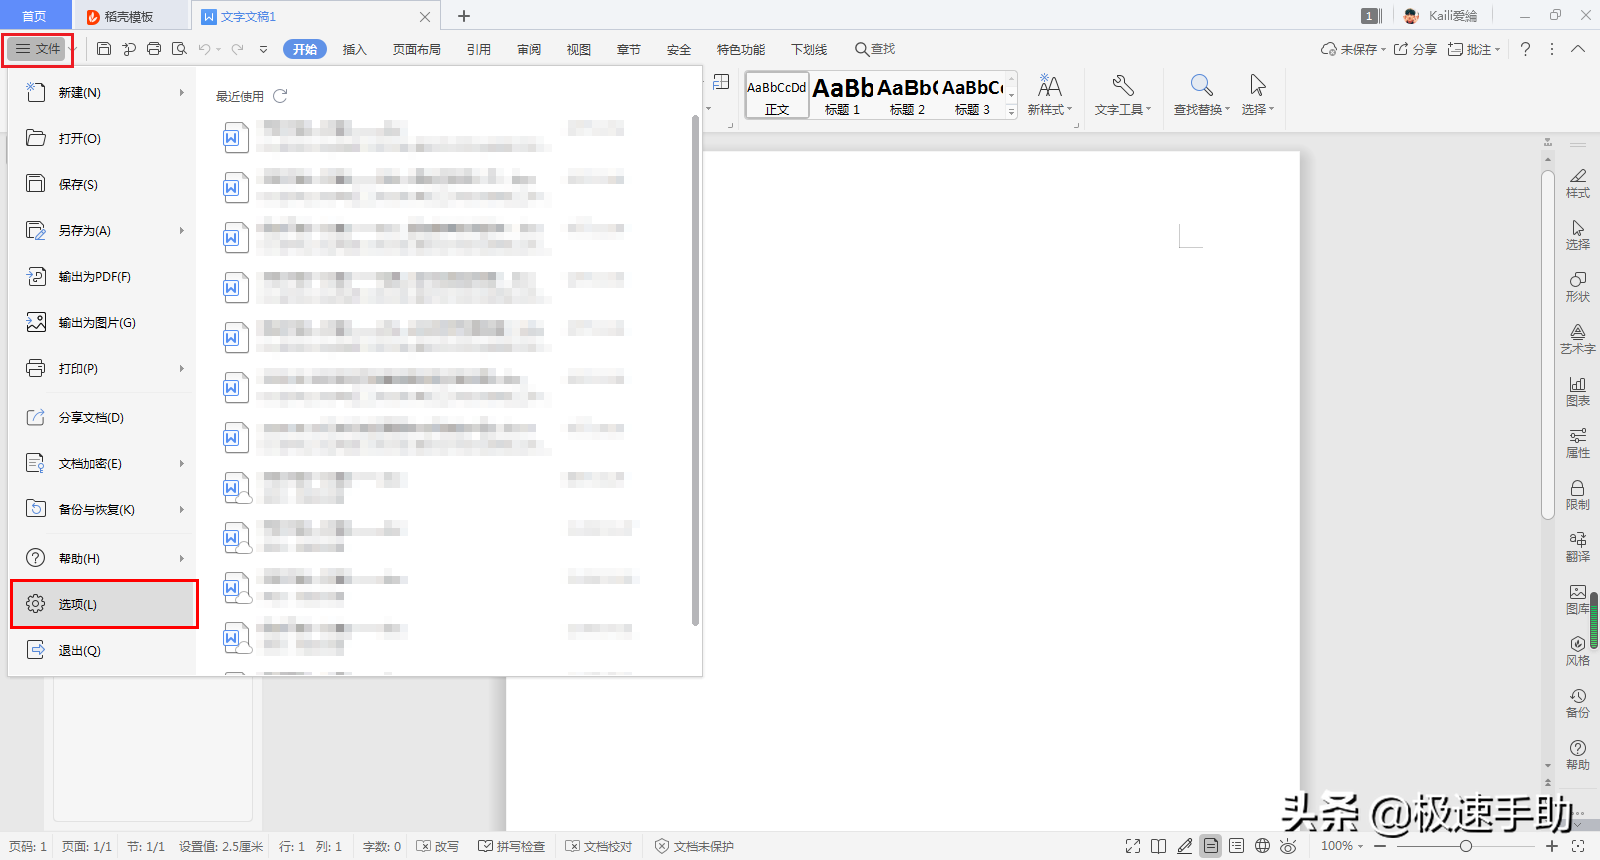Expand the styles gallery dropdown

(x=1011, y=112)
